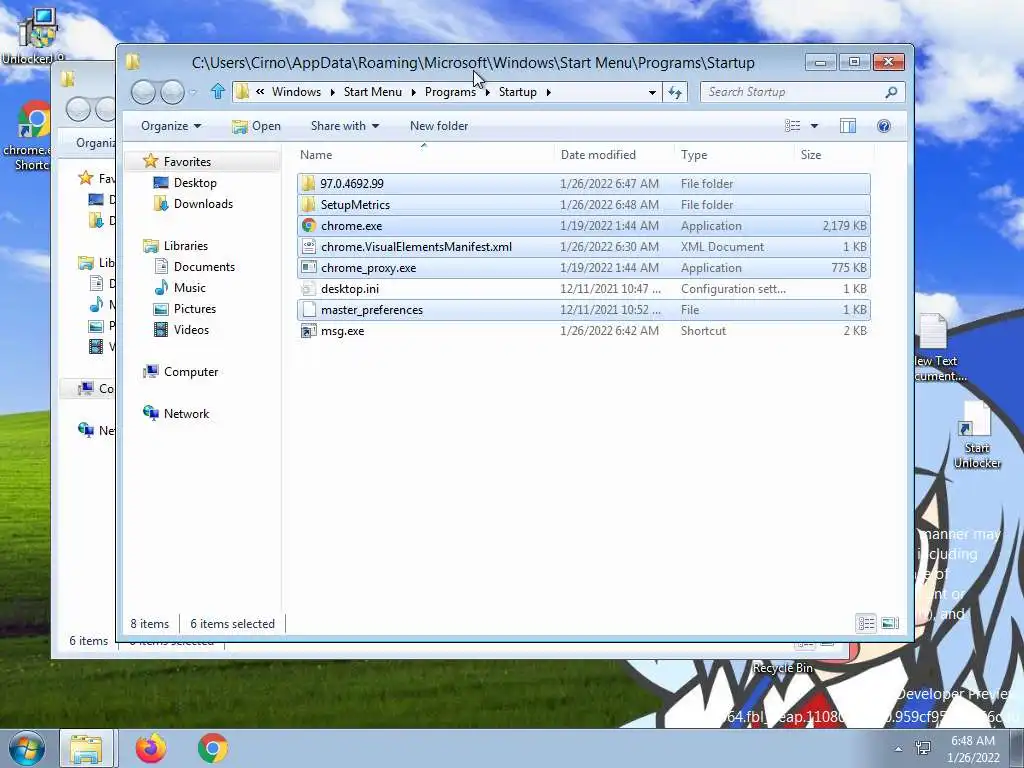Click the Refresh icon beside address bar
1024x768 pixels.
pyautogui.click(x=675, y=92)
